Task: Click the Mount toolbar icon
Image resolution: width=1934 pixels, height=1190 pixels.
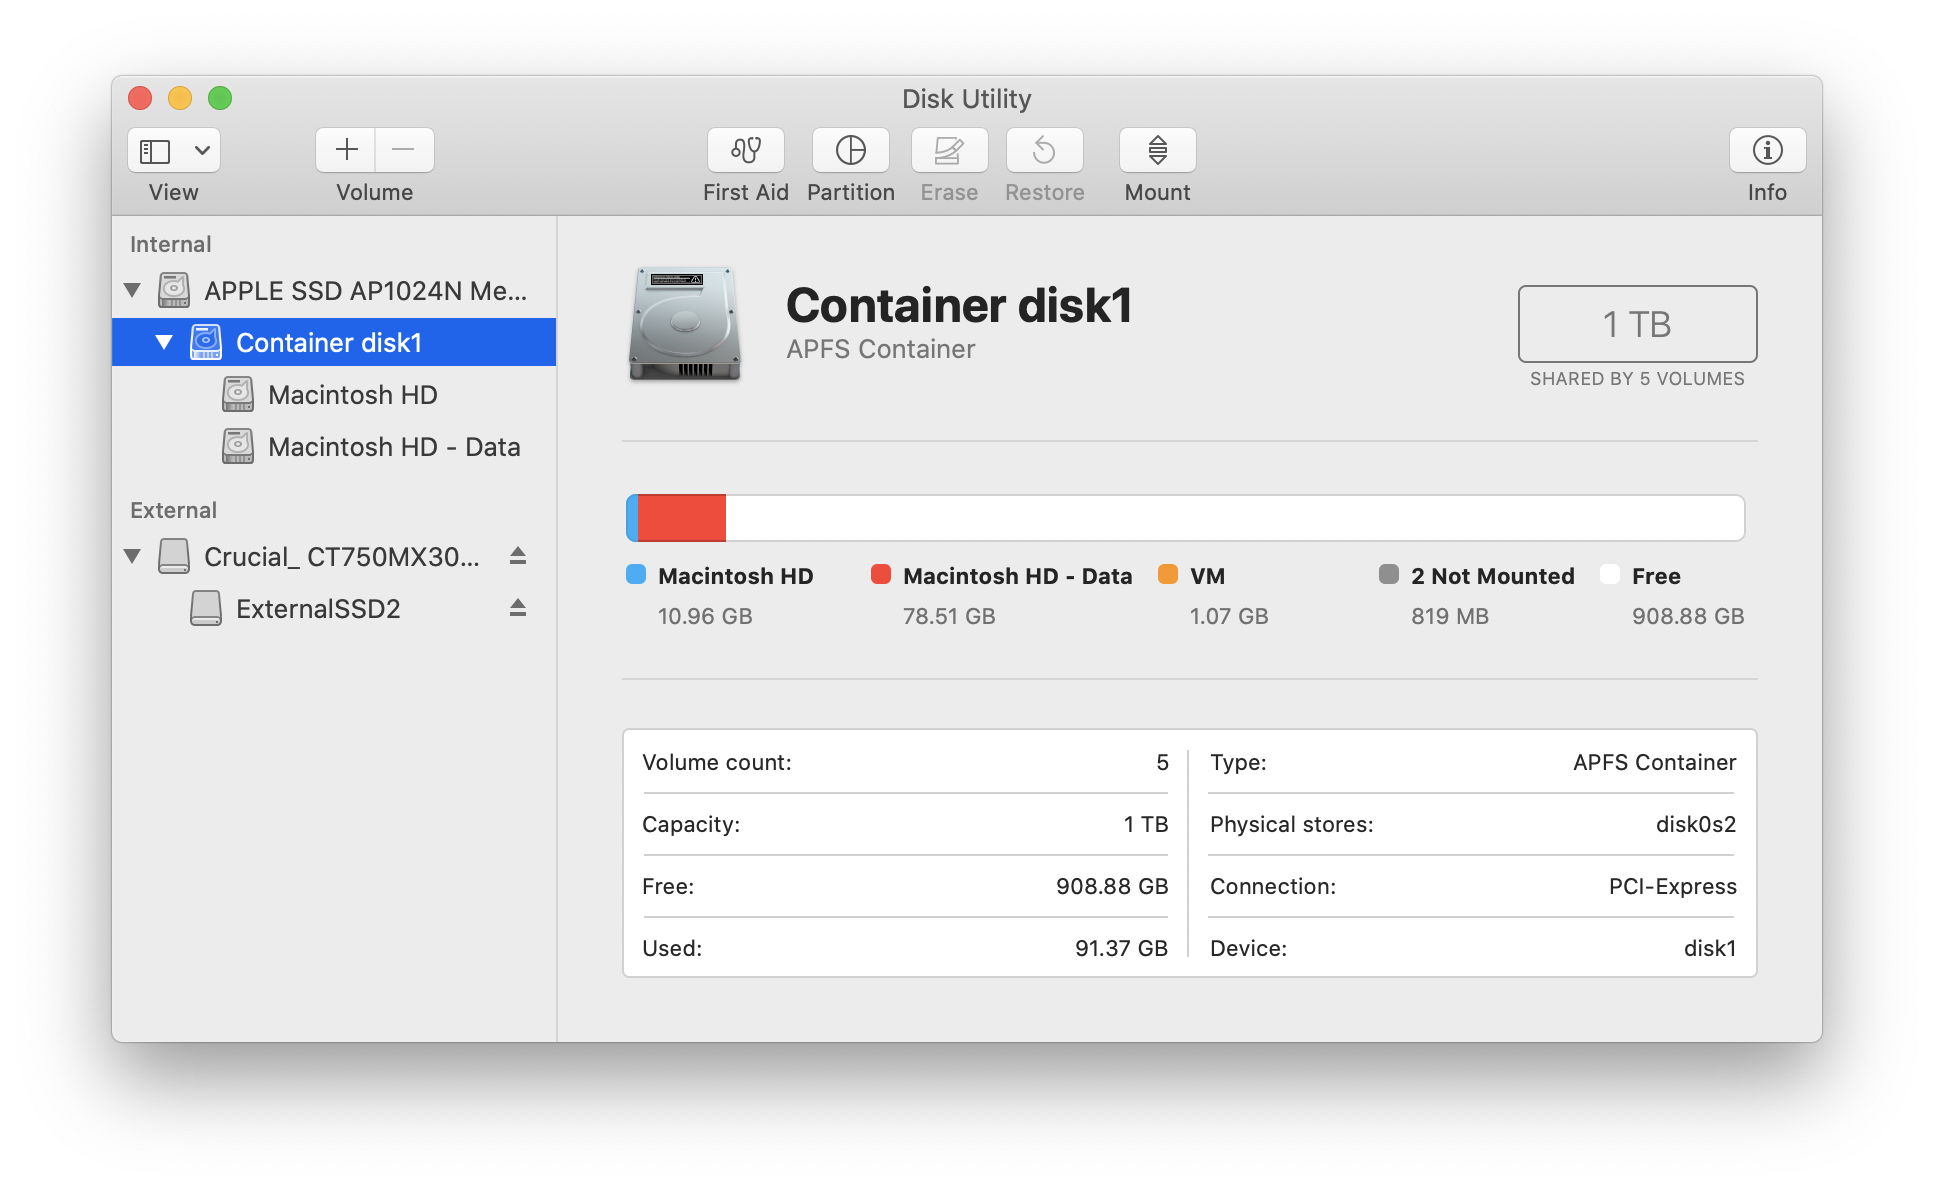Action: 1157,150
